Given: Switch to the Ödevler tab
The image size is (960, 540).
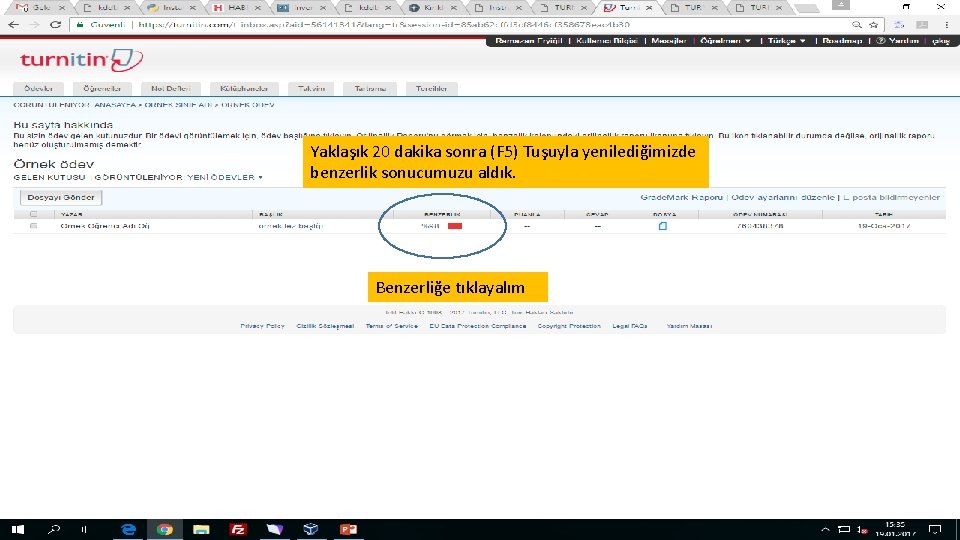Looking at the screenshot, I should (38, 89).
